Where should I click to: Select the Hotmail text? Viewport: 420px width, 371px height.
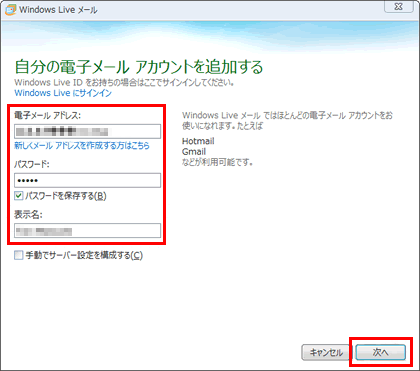198,141
